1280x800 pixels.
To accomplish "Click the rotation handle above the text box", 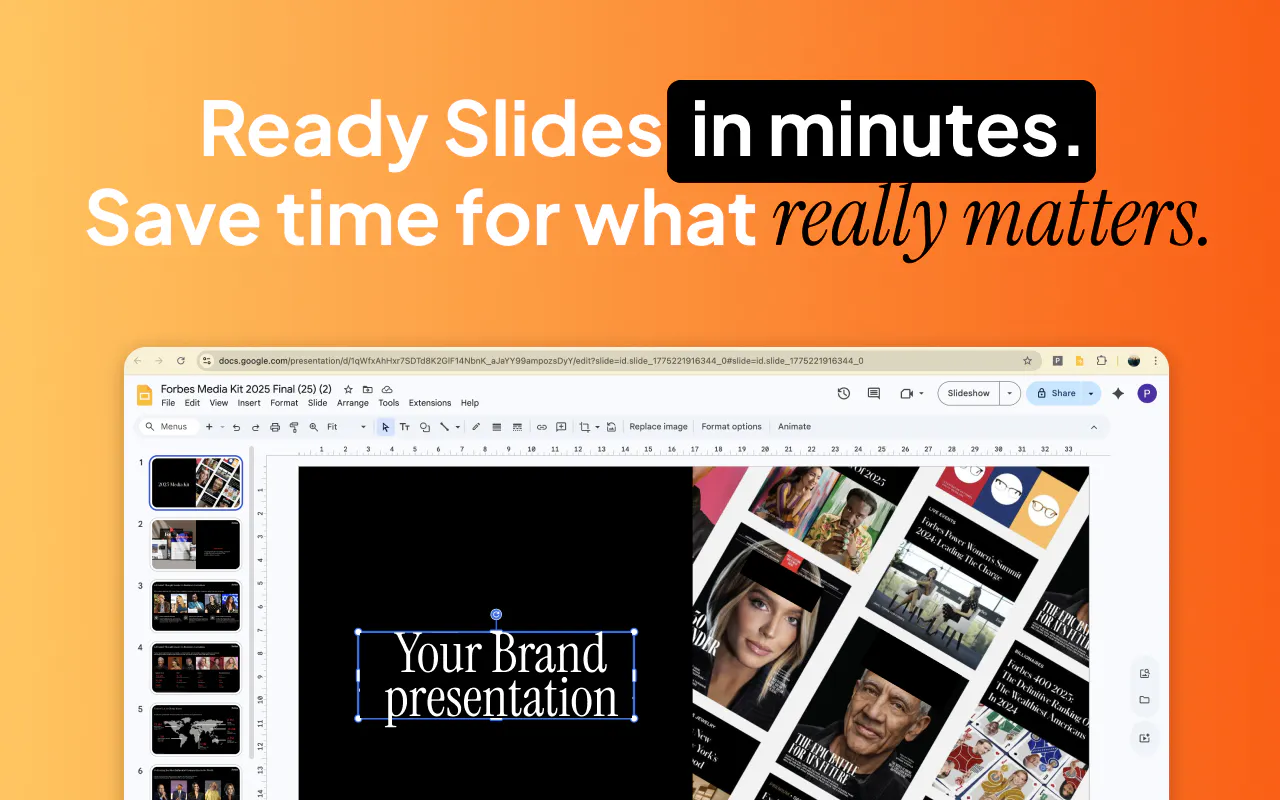I will [496, 614].
